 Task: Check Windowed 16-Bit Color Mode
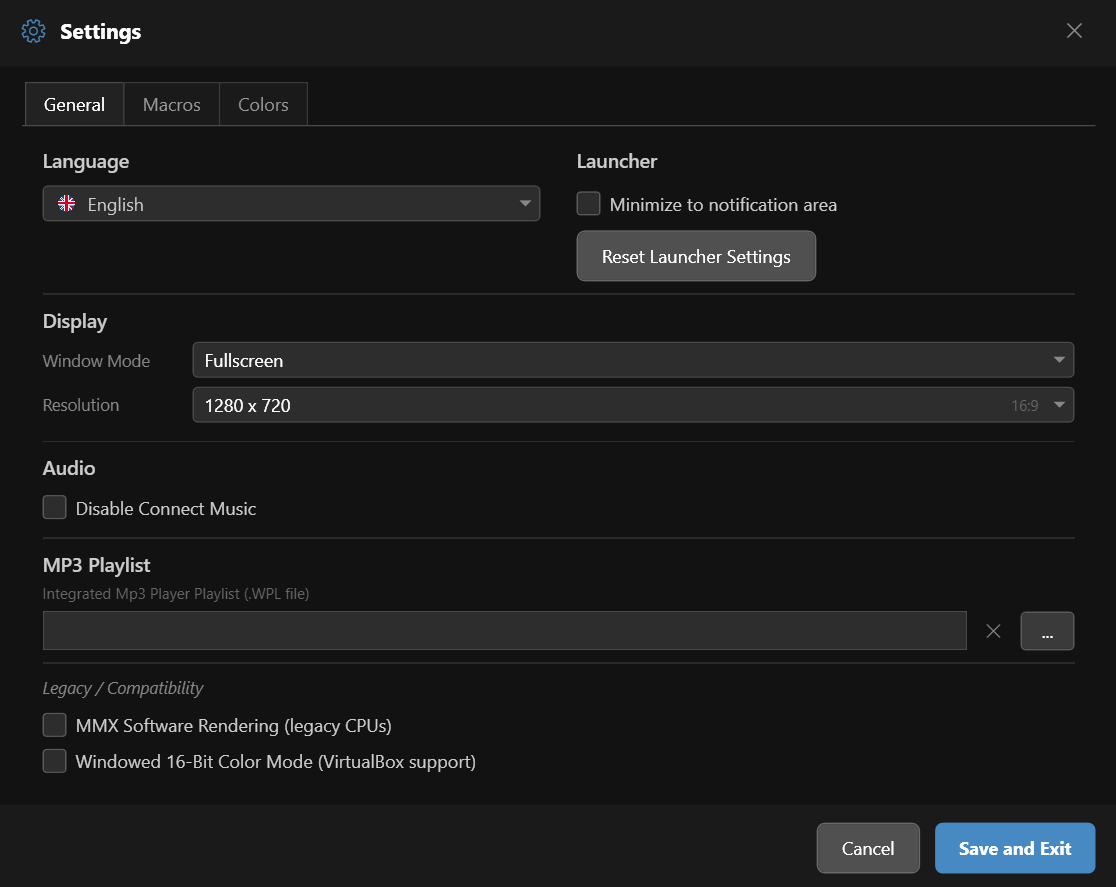(x=55, y=761)
